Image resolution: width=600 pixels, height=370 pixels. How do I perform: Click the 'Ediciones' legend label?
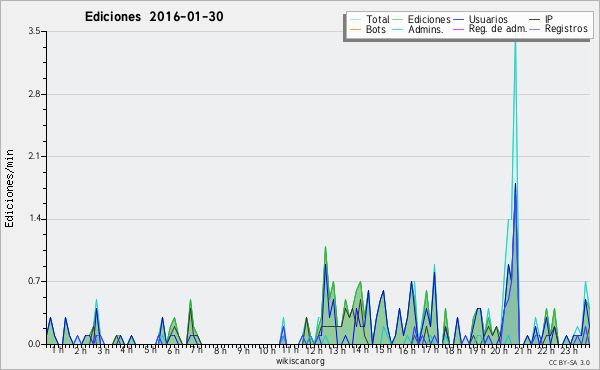(429, 19)
